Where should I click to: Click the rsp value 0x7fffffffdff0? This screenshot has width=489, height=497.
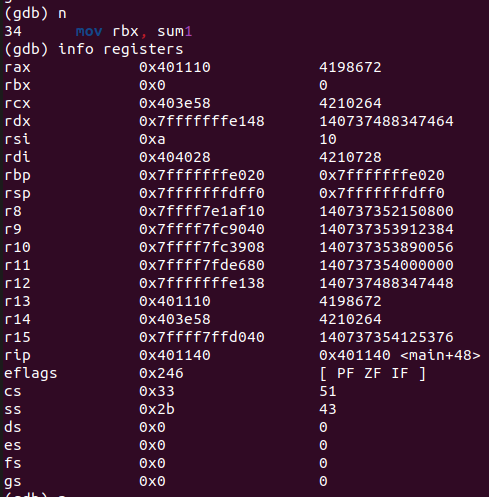202,193
